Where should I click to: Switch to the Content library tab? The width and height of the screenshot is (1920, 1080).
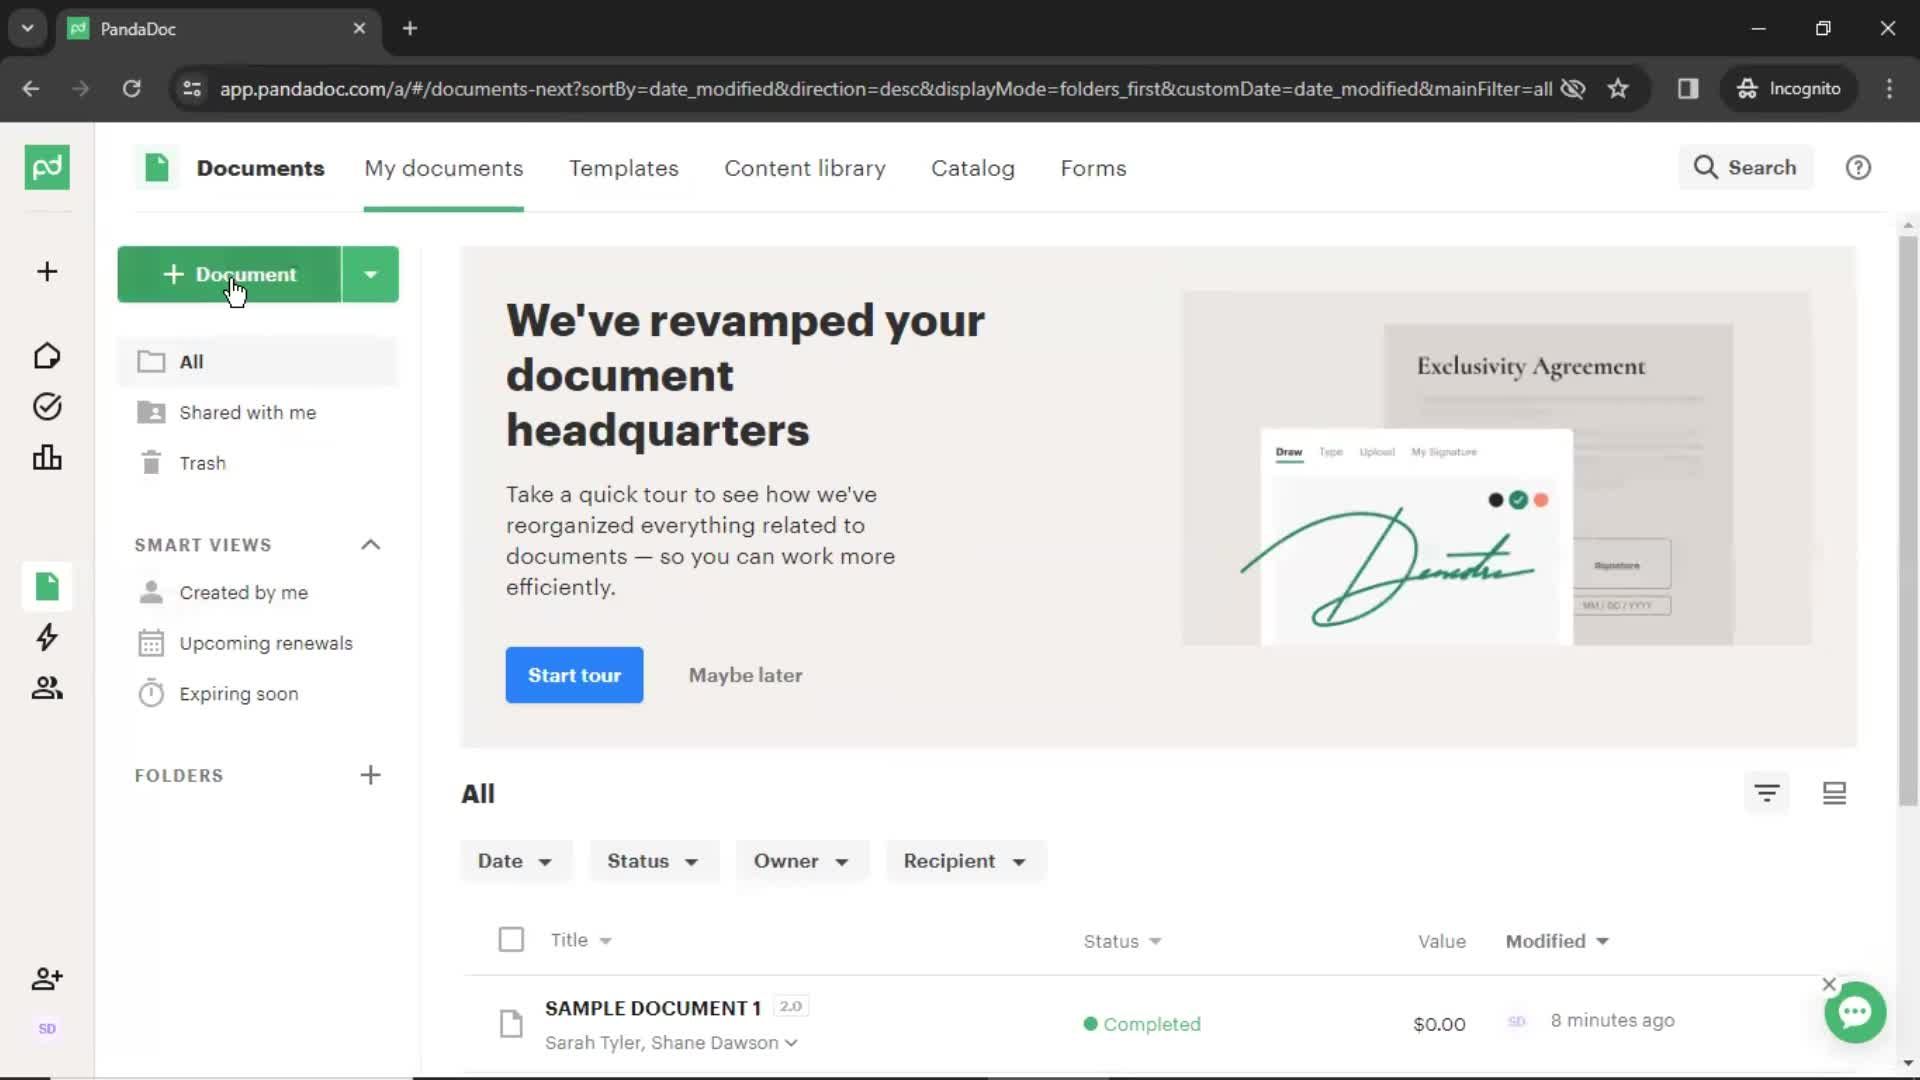pos(806,167)
